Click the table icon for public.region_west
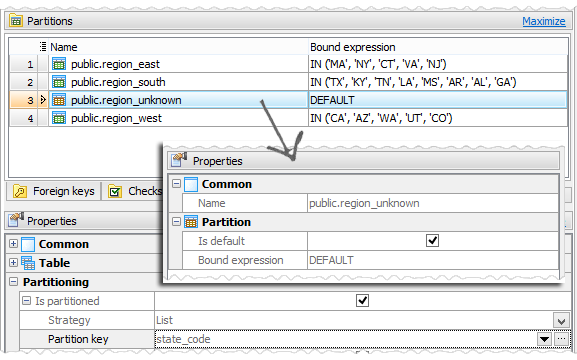577x360 pixels. coord(59,118)
